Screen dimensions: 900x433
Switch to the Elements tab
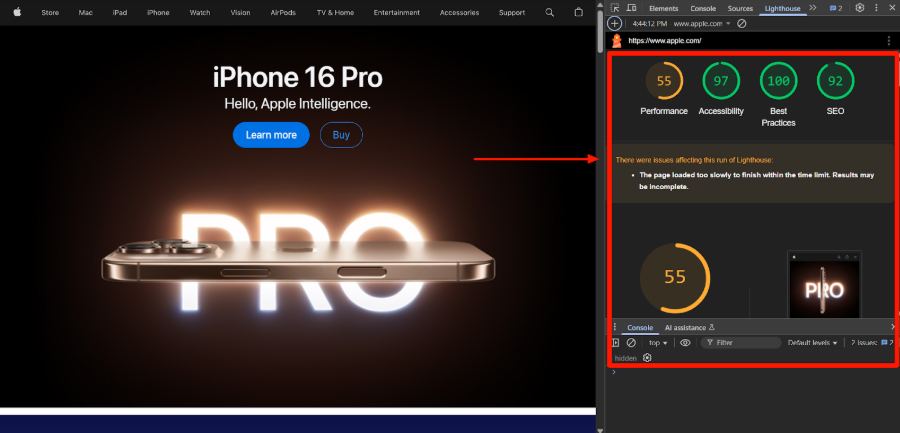tap(664, 8)
